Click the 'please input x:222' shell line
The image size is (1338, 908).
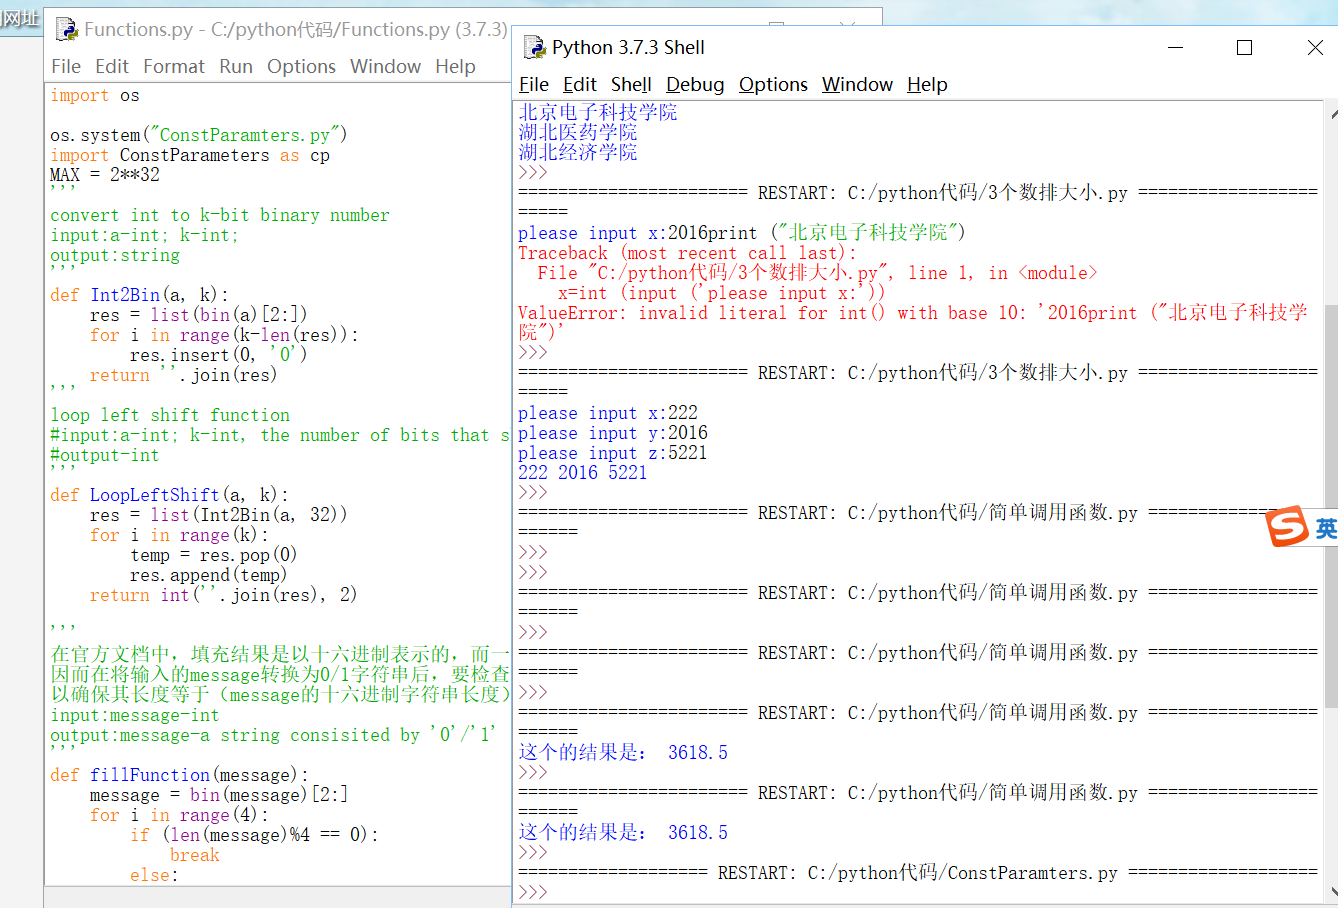608,413
